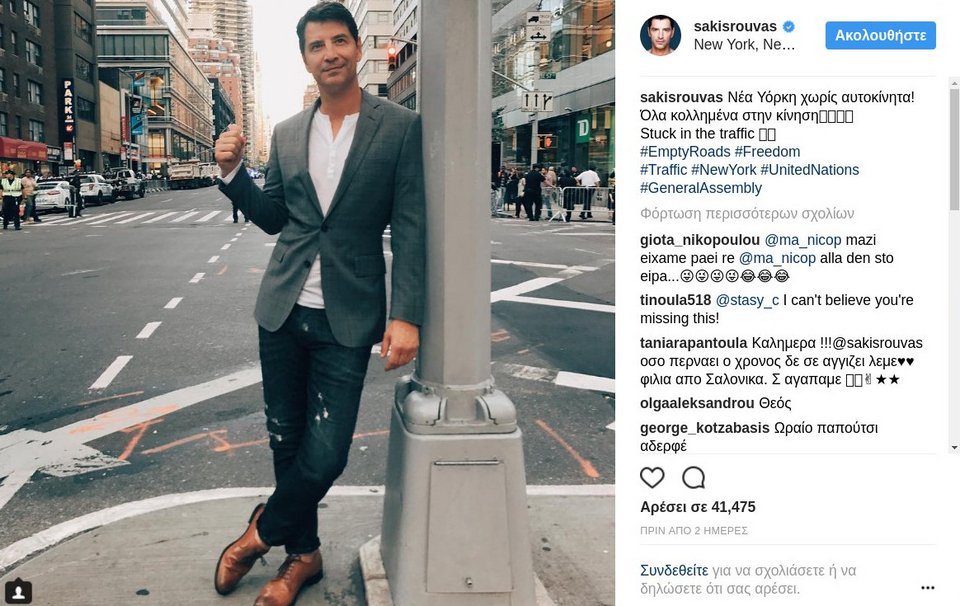960x606 pixels.
Task: Visit the @stasy_c mention
Action: pyautogui.click(x=747, y=301)
